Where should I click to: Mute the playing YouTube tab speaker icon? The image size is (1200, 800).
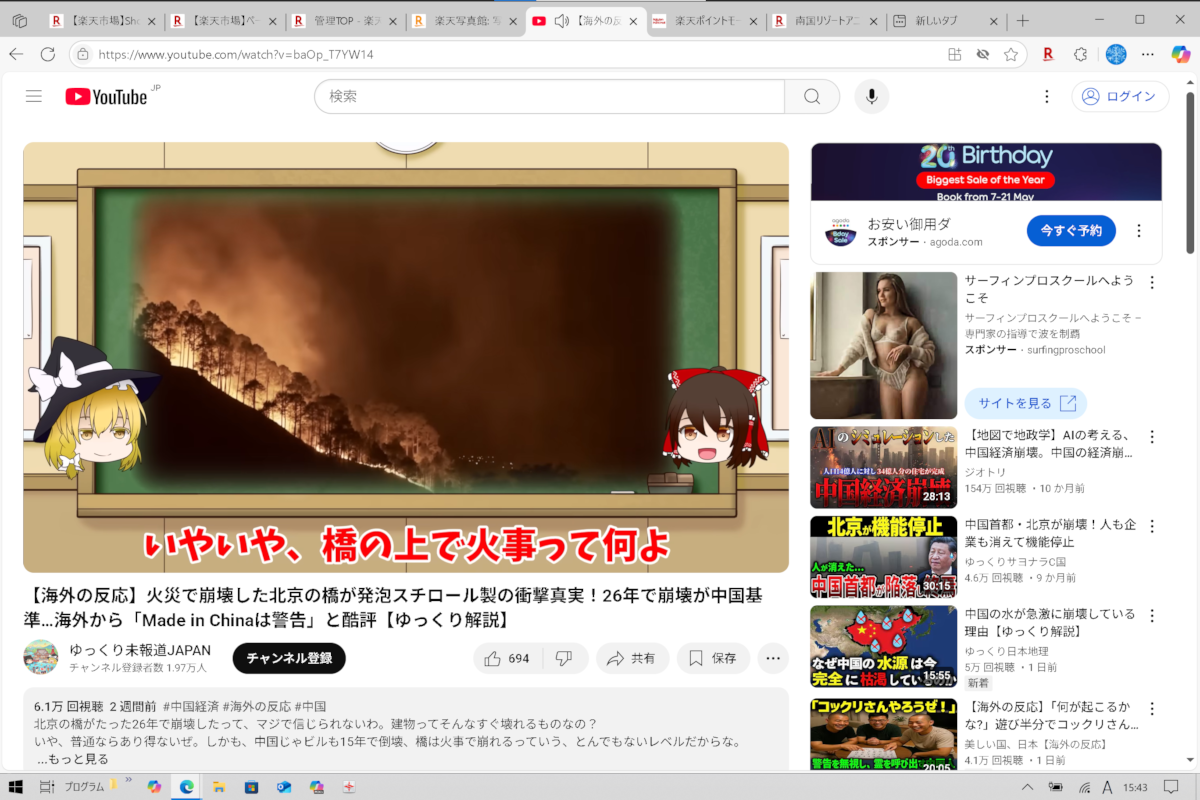click(x=561, y=20)
